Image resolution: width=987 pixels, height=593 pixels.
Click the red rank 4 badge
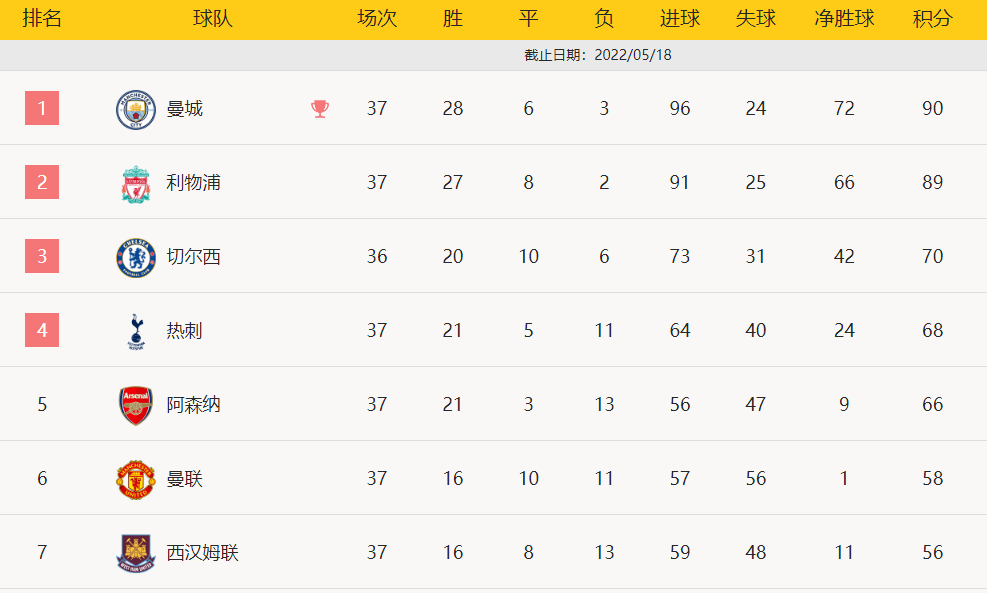[42, 330]
